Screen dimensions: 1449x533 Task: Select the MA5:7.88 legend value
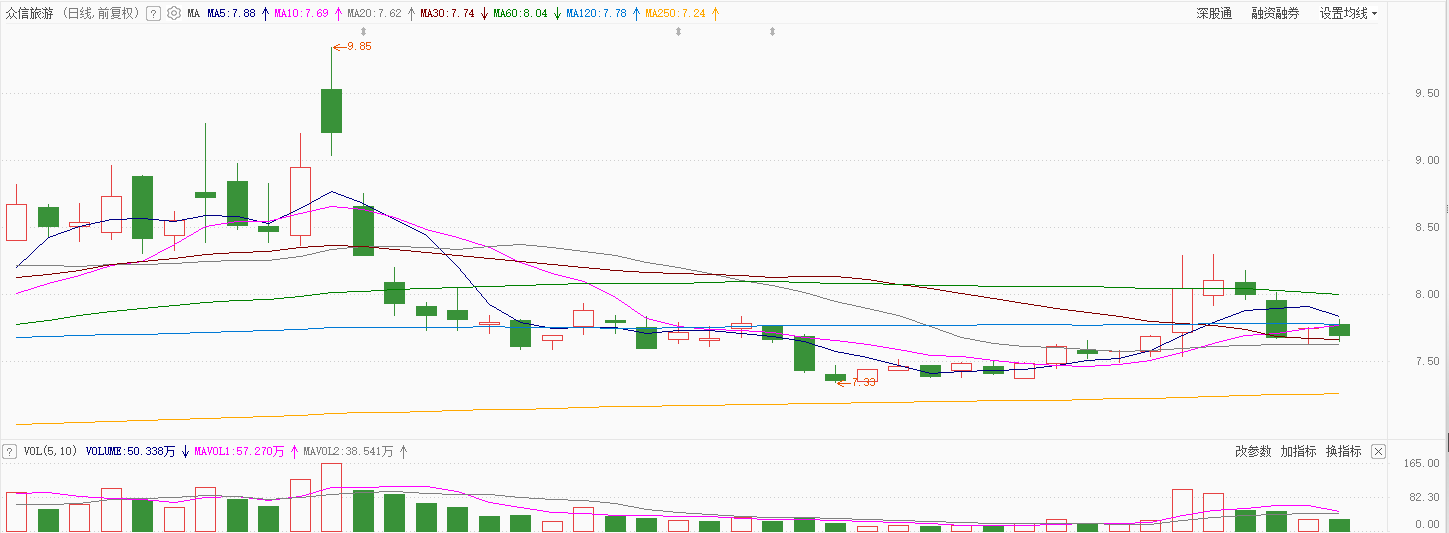[x=231, y=14]
